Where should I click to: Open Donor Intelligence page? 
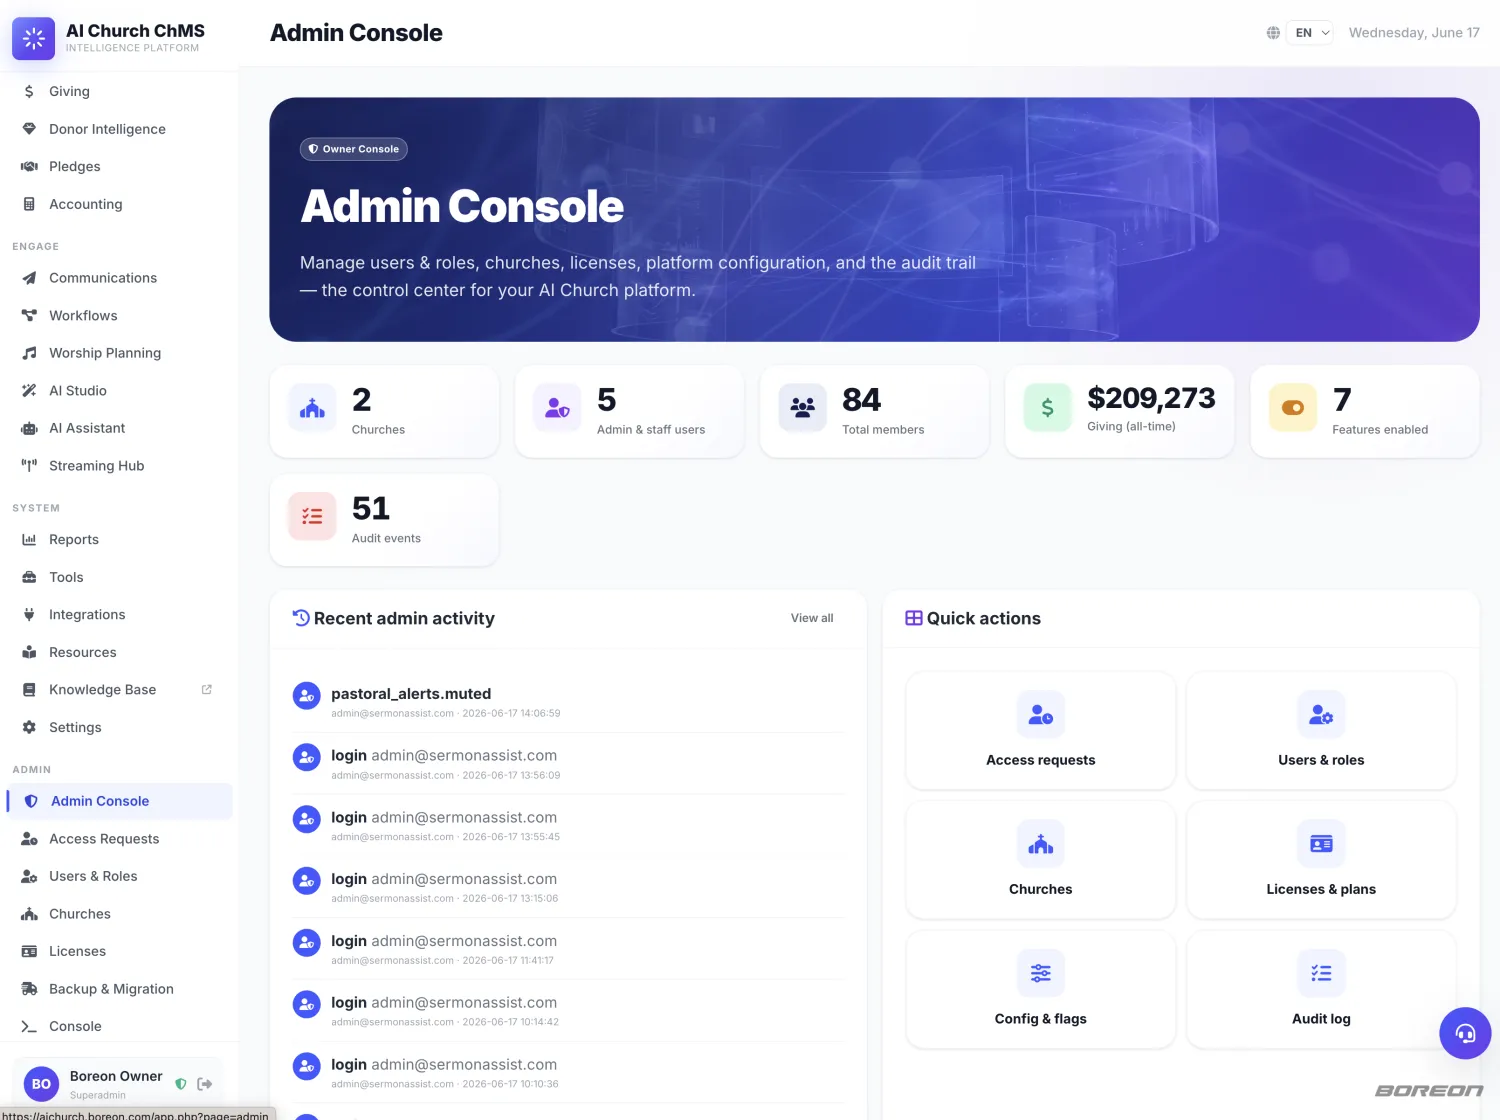119,129
